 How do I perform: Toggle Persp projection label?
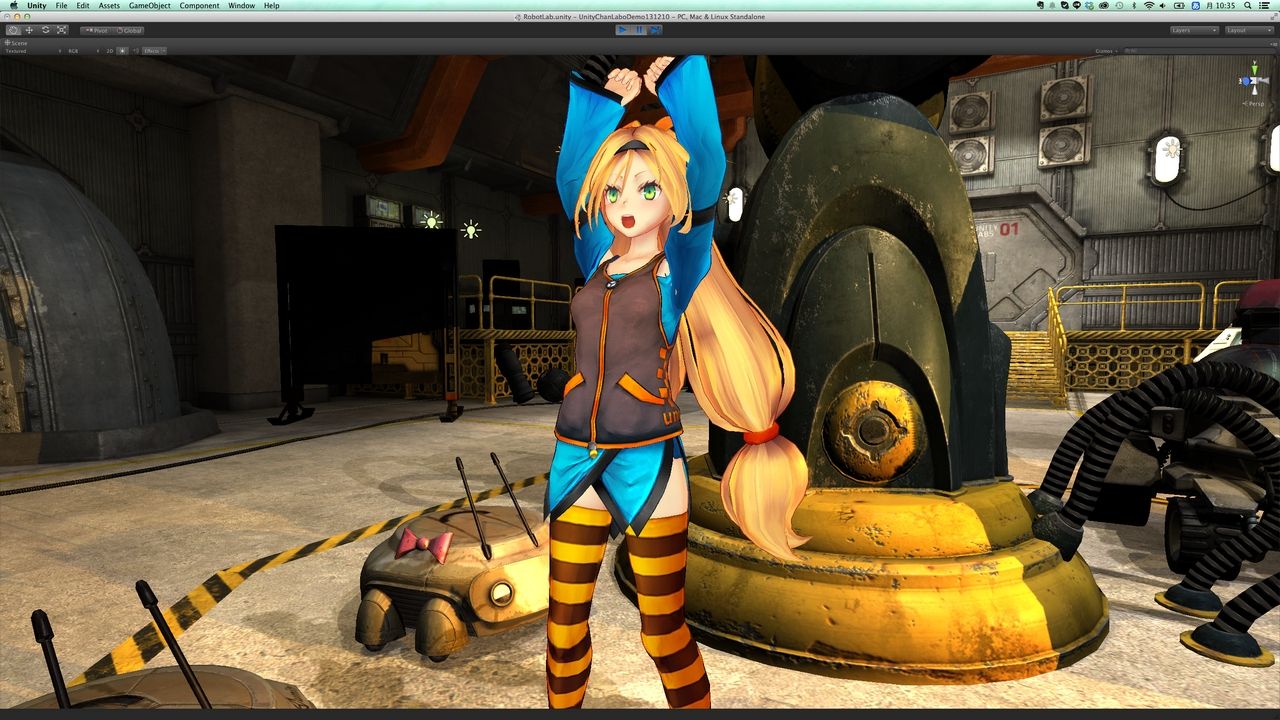click(x=1255, y=103)
